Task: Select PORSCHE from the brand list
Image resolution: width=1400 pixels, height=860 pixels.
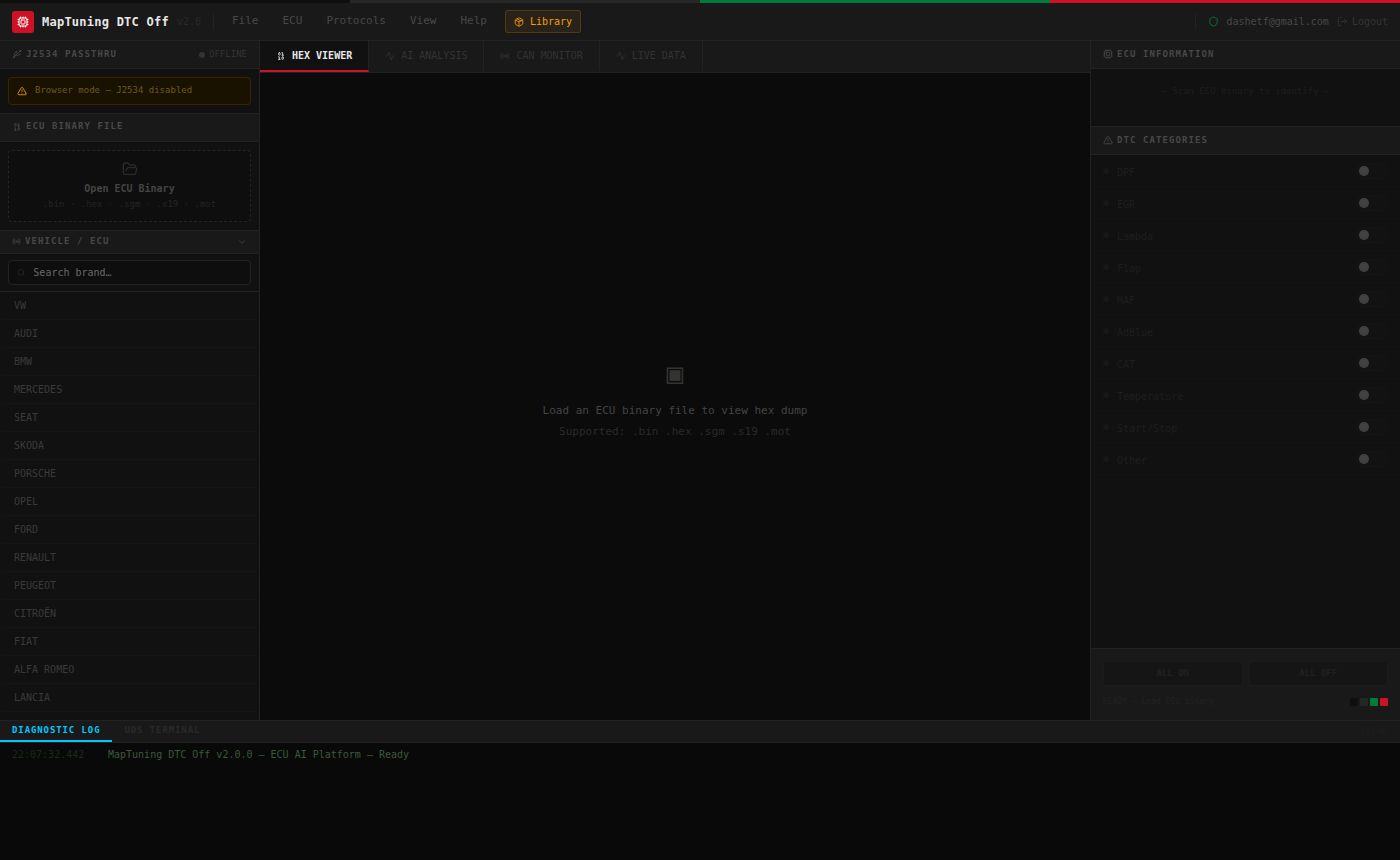Action: pyautogui.click(x=129, y=474)
